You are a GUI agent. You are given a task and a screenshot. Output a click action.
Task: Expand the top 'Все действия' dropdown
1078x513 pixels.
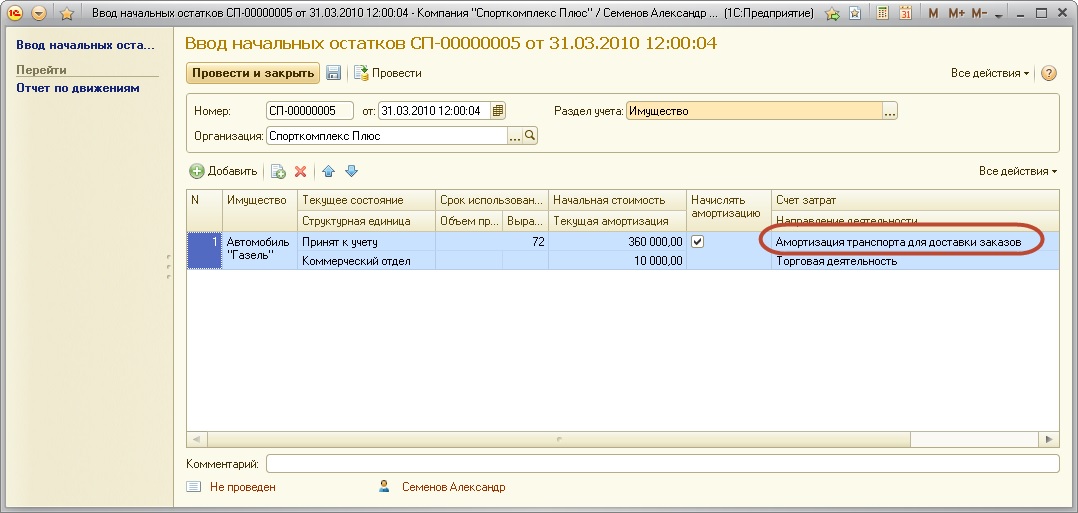990,73
